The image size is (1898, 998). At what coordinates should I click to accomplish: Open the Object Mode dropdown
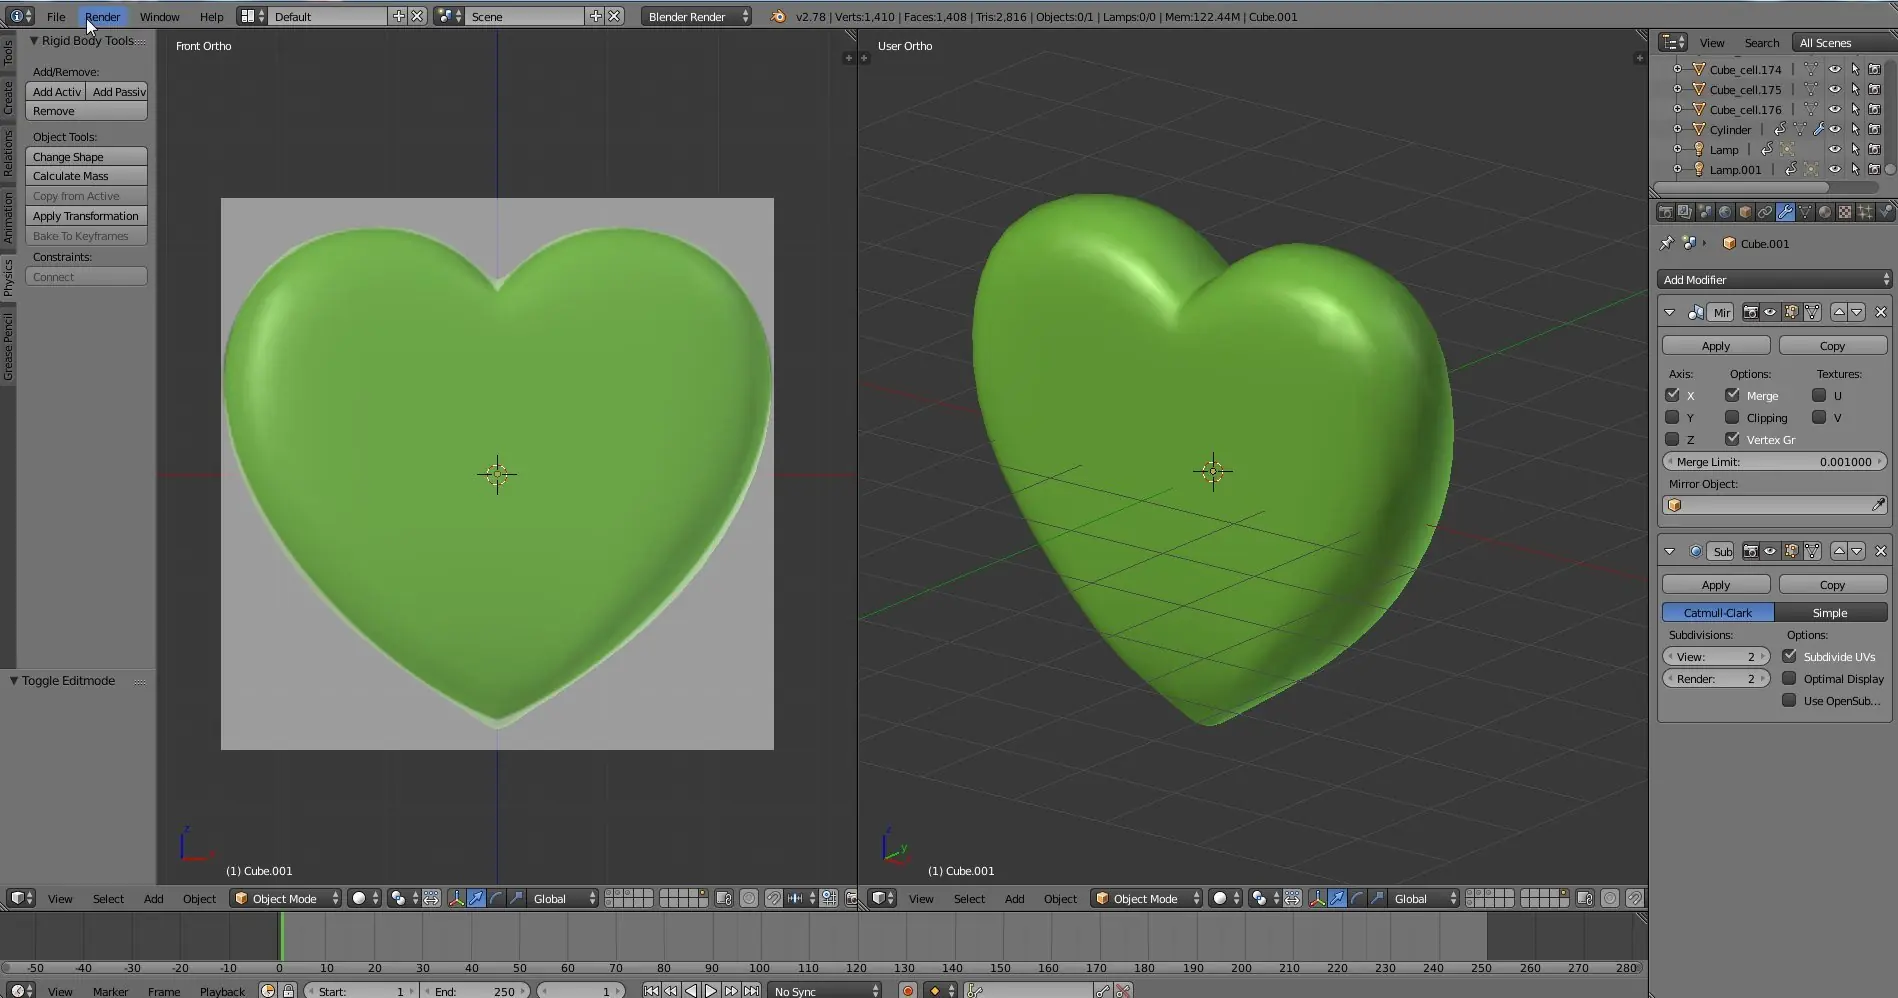click(x=283, y=898)
